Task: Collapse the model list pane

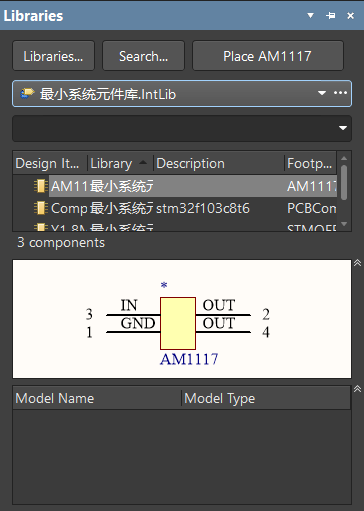Action: click(x=357, y=389)
